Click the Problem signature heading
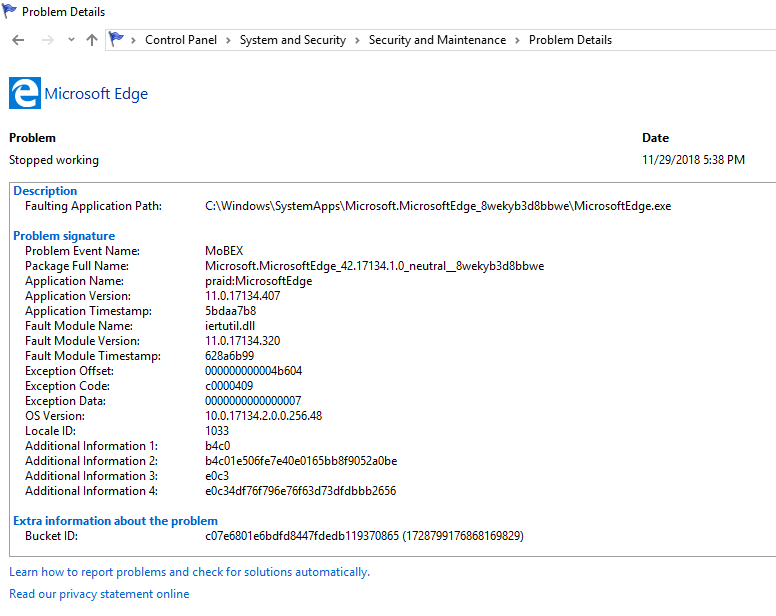776x616 pixels. point(64,236)
